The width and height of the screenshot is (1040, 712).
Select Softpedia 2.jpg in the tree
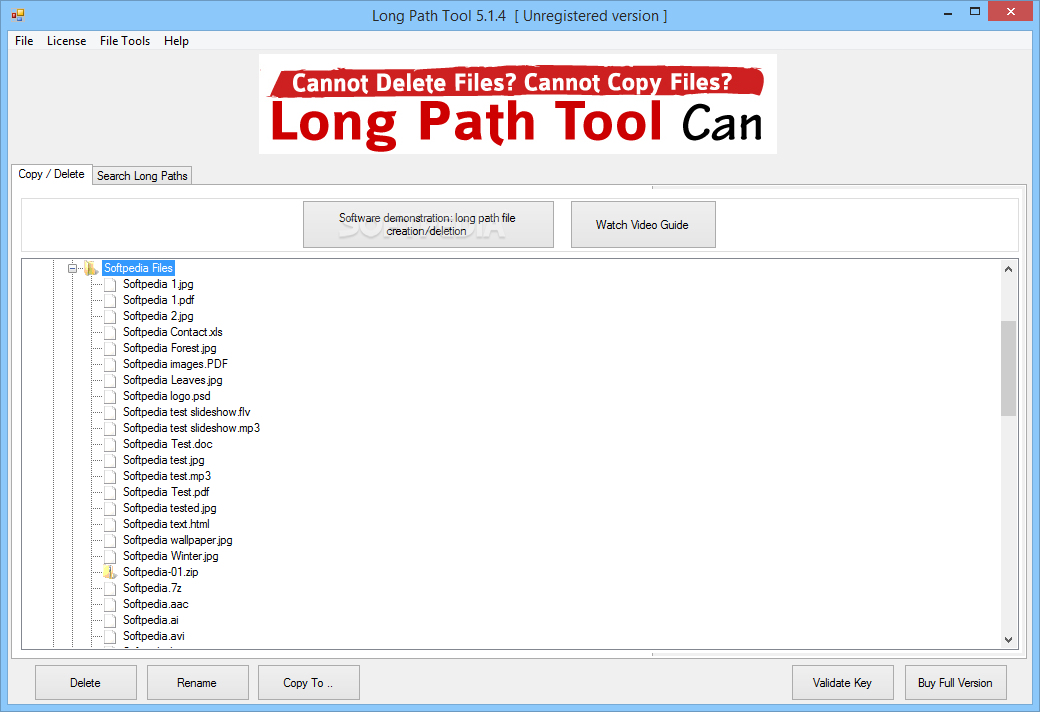[158, 317]
